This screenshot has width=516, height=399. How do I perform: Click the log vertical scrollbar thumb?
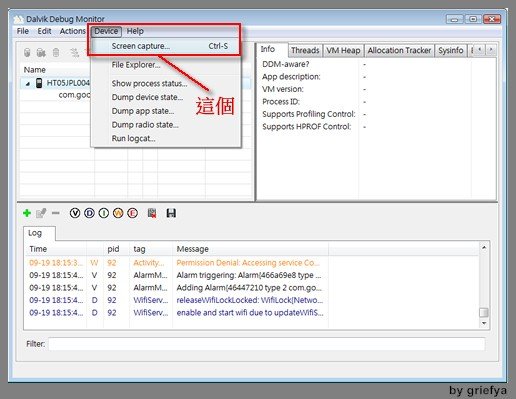pos(484,312)
